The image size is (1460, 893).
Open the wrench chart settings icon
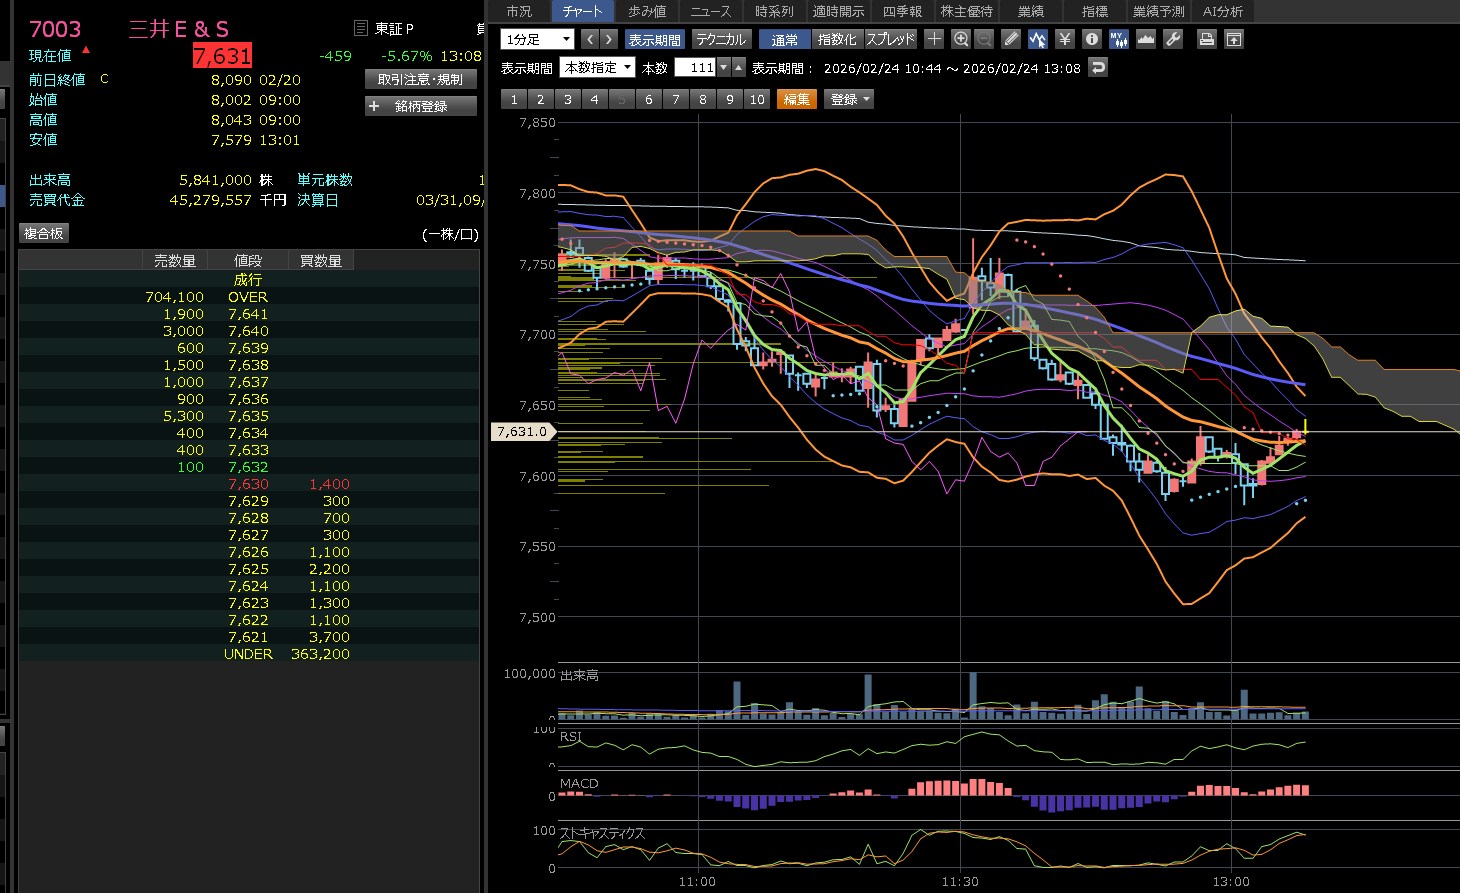[1173, 39]
